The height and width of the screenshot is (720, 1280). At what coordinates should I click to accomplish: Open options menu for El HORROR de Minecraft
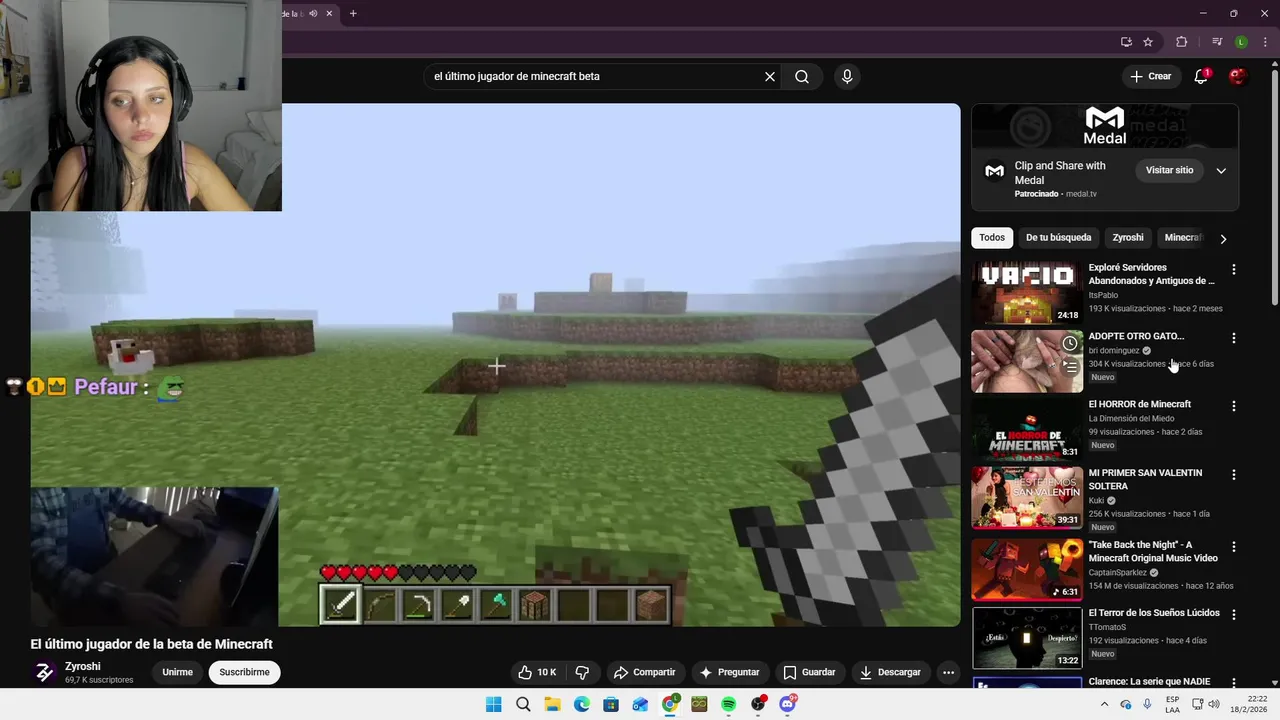point(1233,406)
